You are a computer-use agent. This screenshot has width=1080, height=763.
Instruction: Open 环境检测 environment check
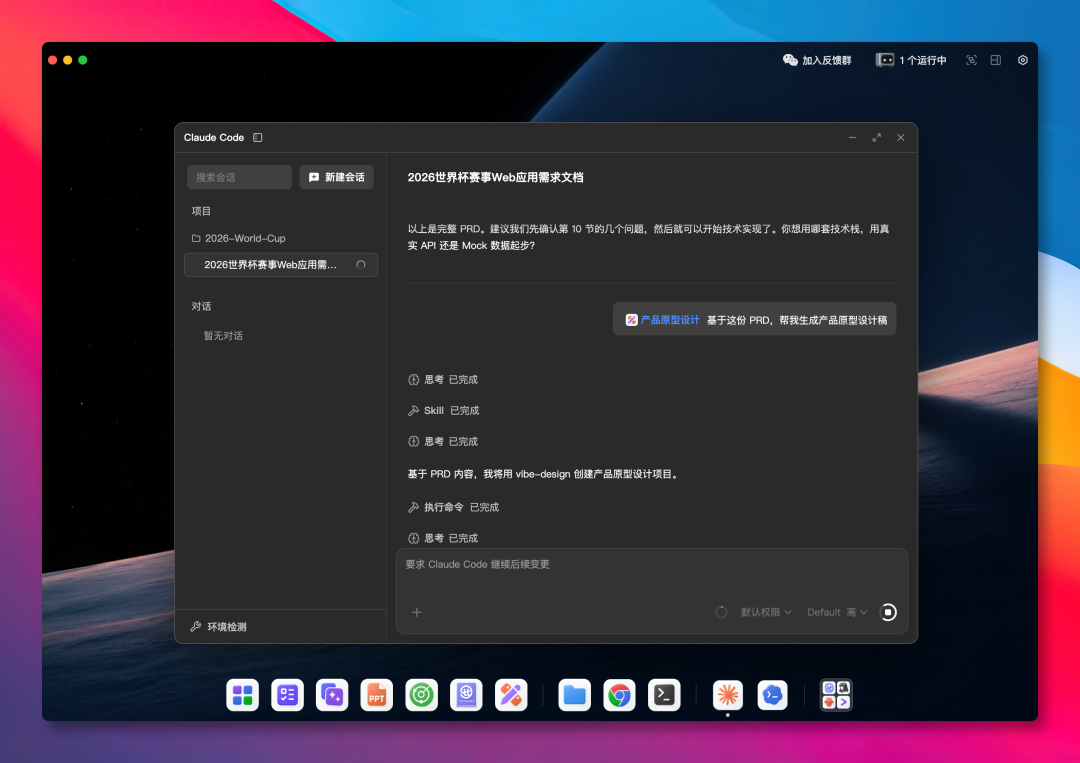point(219,627)
